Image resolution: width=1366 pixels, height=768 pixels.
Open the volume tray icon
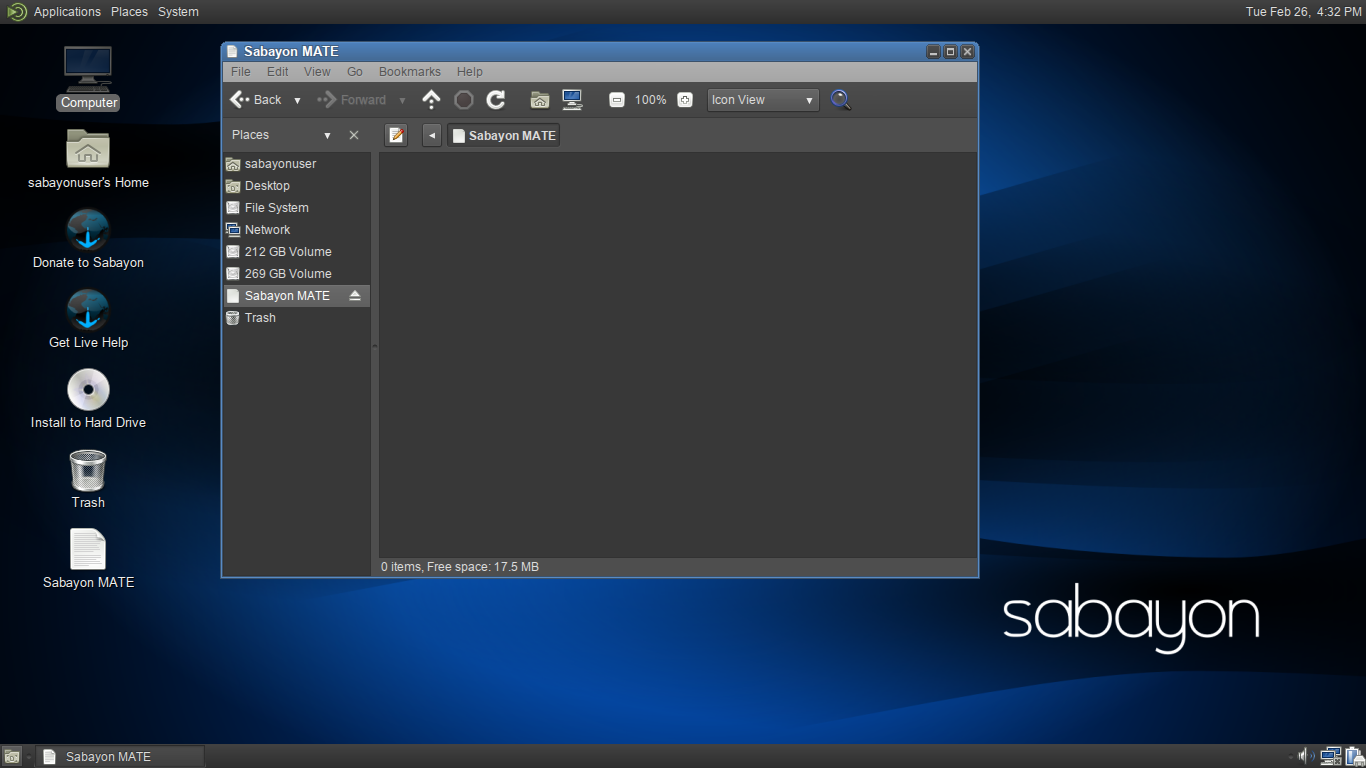(1305, 756)
